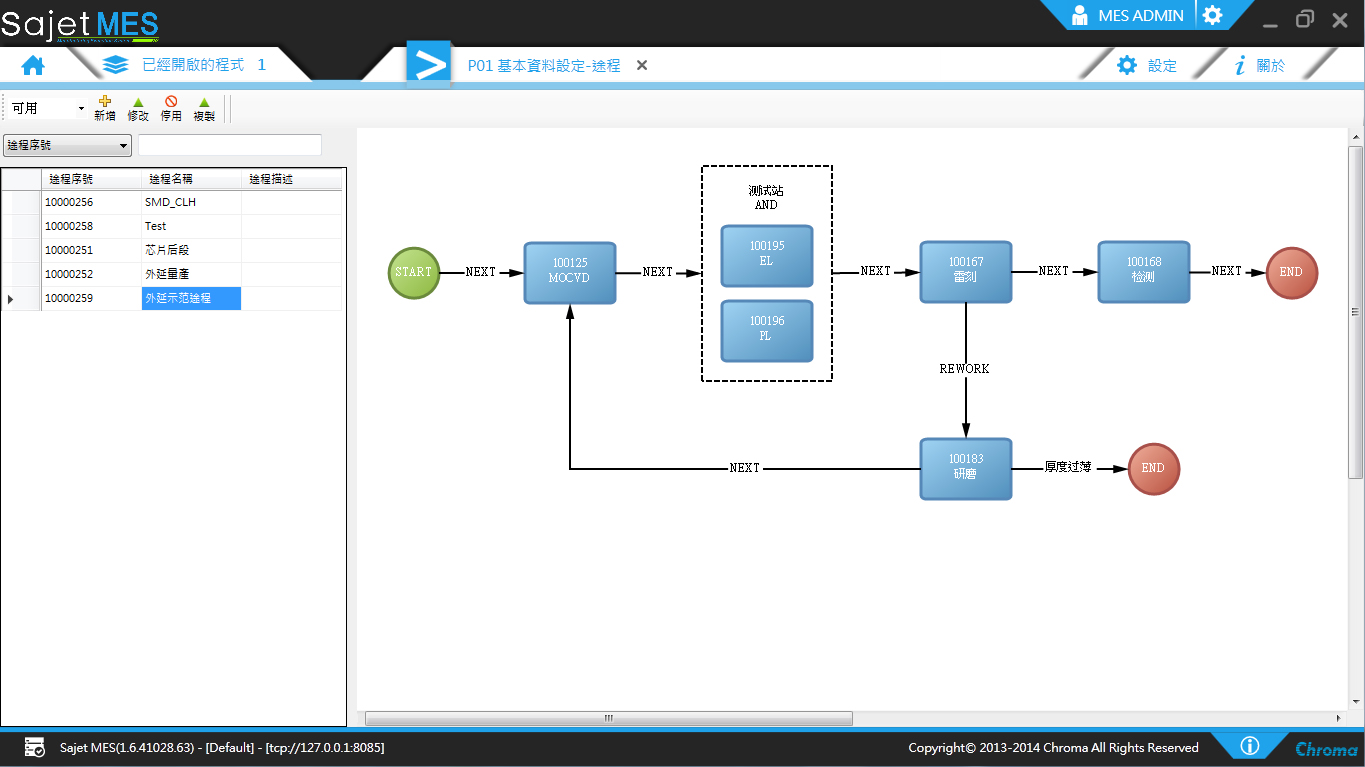Screen dimensions: 1365x767
Task: Click vertical scrollbar down arrow
Action: 1356,701
